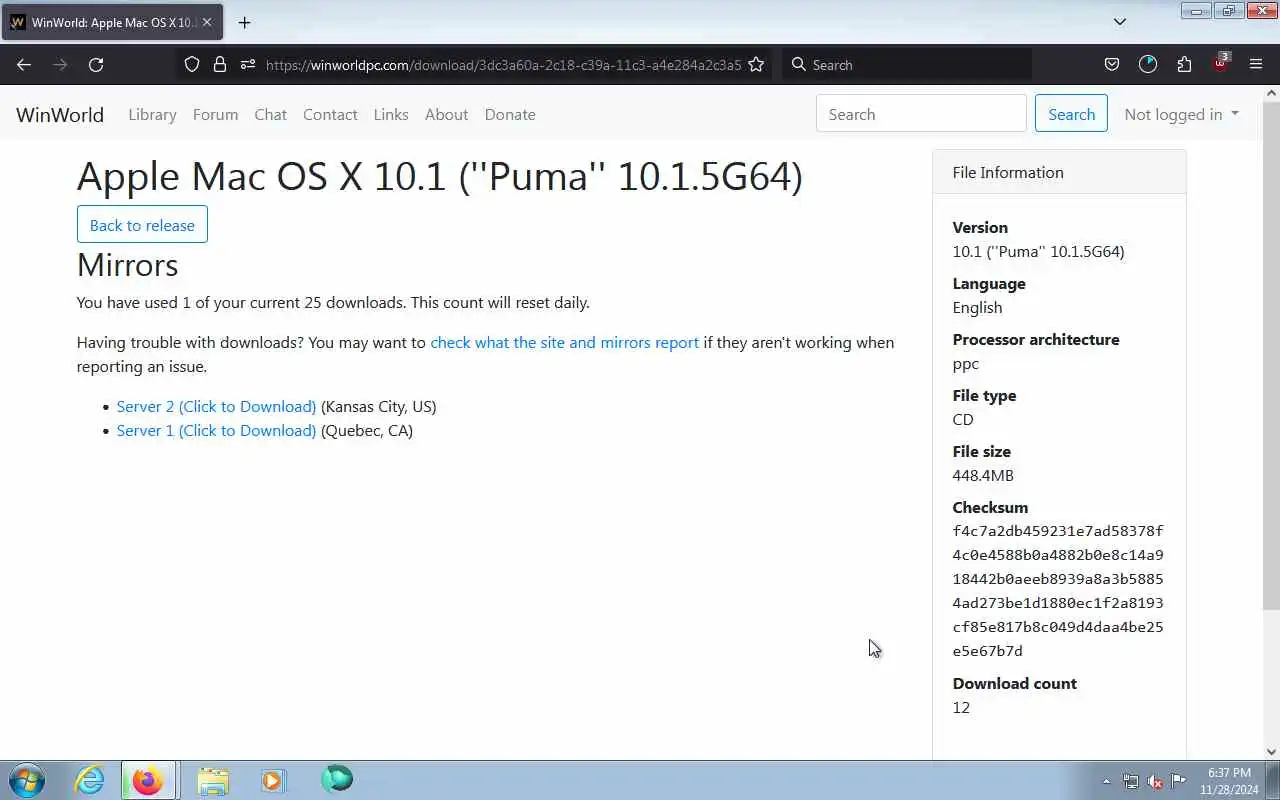Bookmark this page with the star icon
Image resolution: width=1280 pixels, height=800 pixels.
(756, 64)
